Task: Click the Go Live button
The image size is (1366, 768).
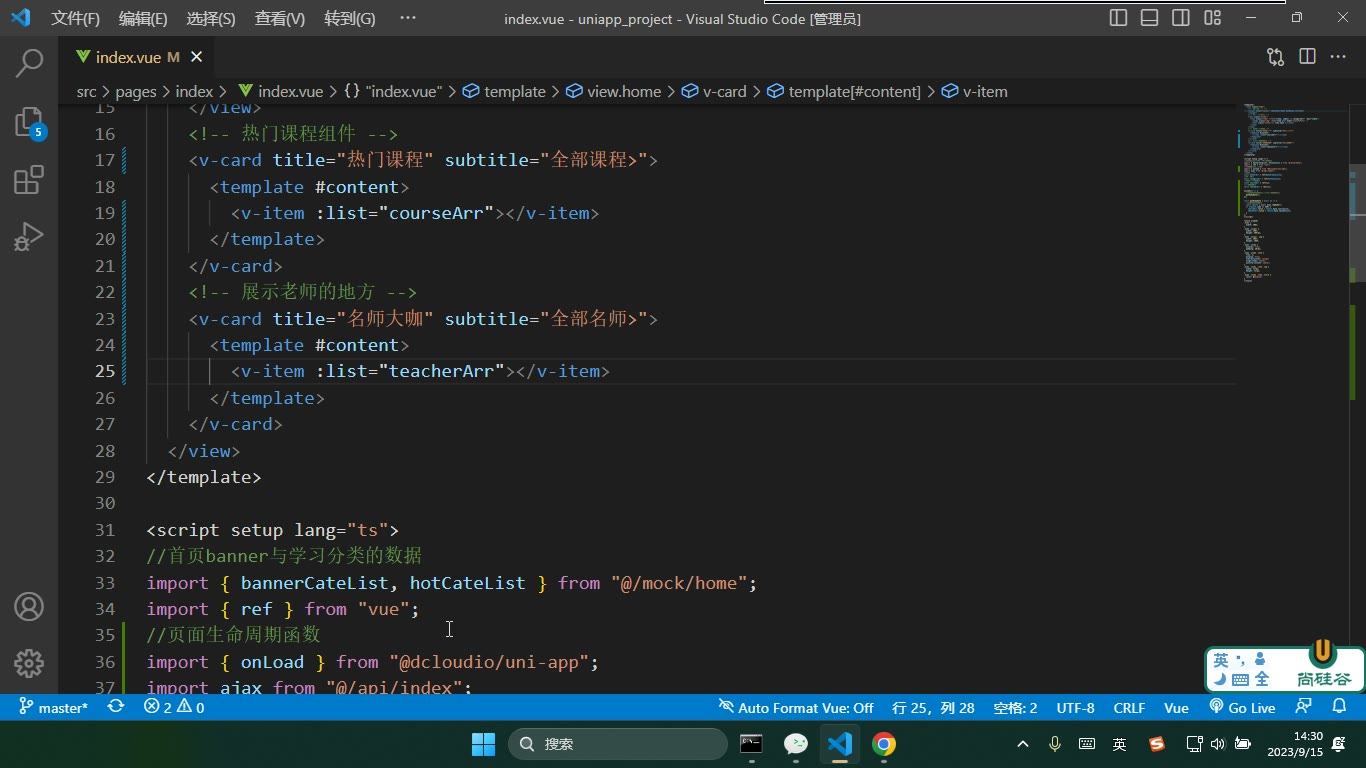Action: [x=1243, y=707]
